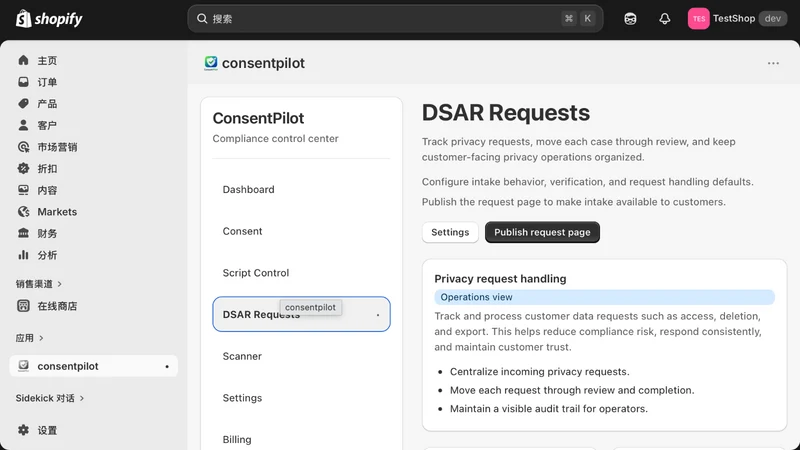Click the consentpilot app icon in sidebar
Image resolution: width=800 pixels, height=450 pixels.
tap(23, 366)
